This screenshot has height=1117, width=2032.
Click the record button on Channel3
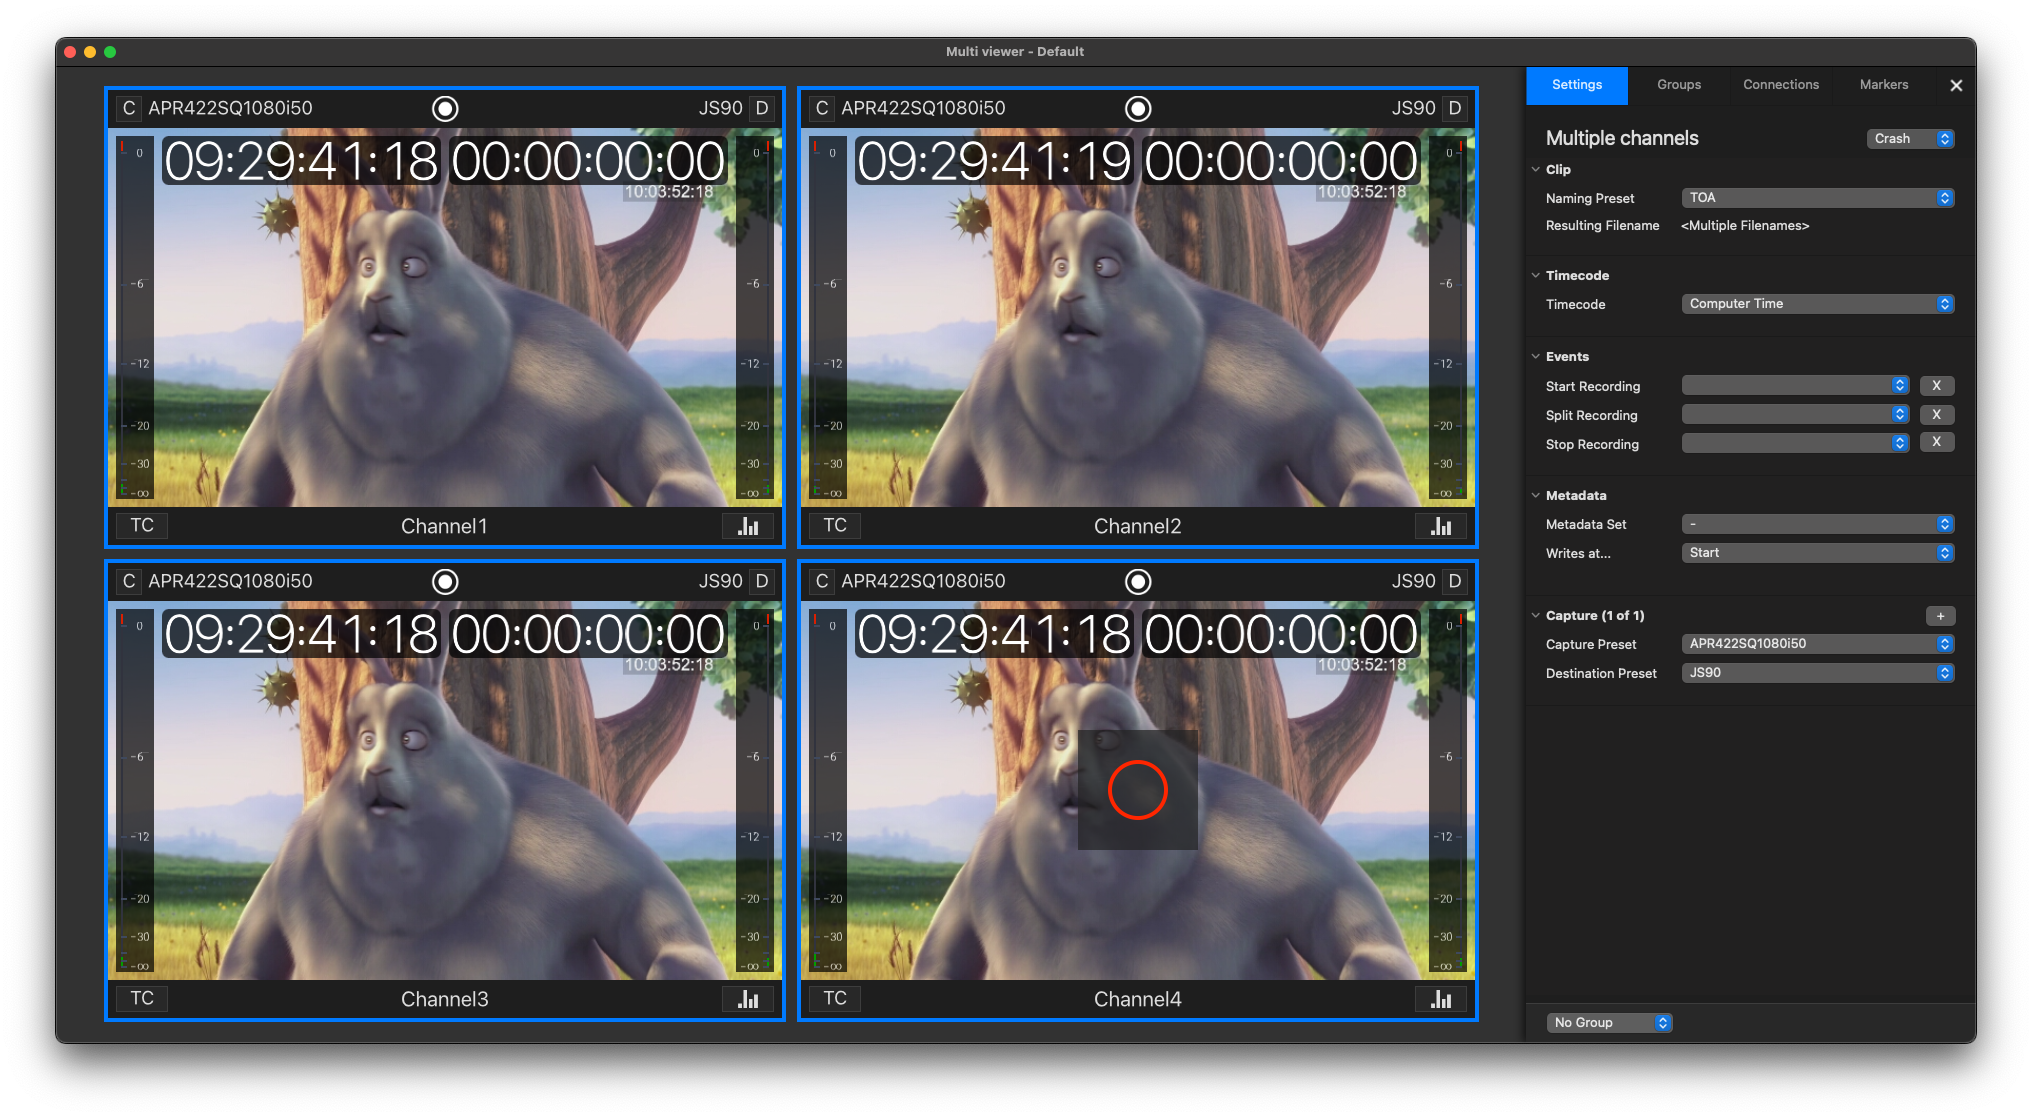pos(445,581)
